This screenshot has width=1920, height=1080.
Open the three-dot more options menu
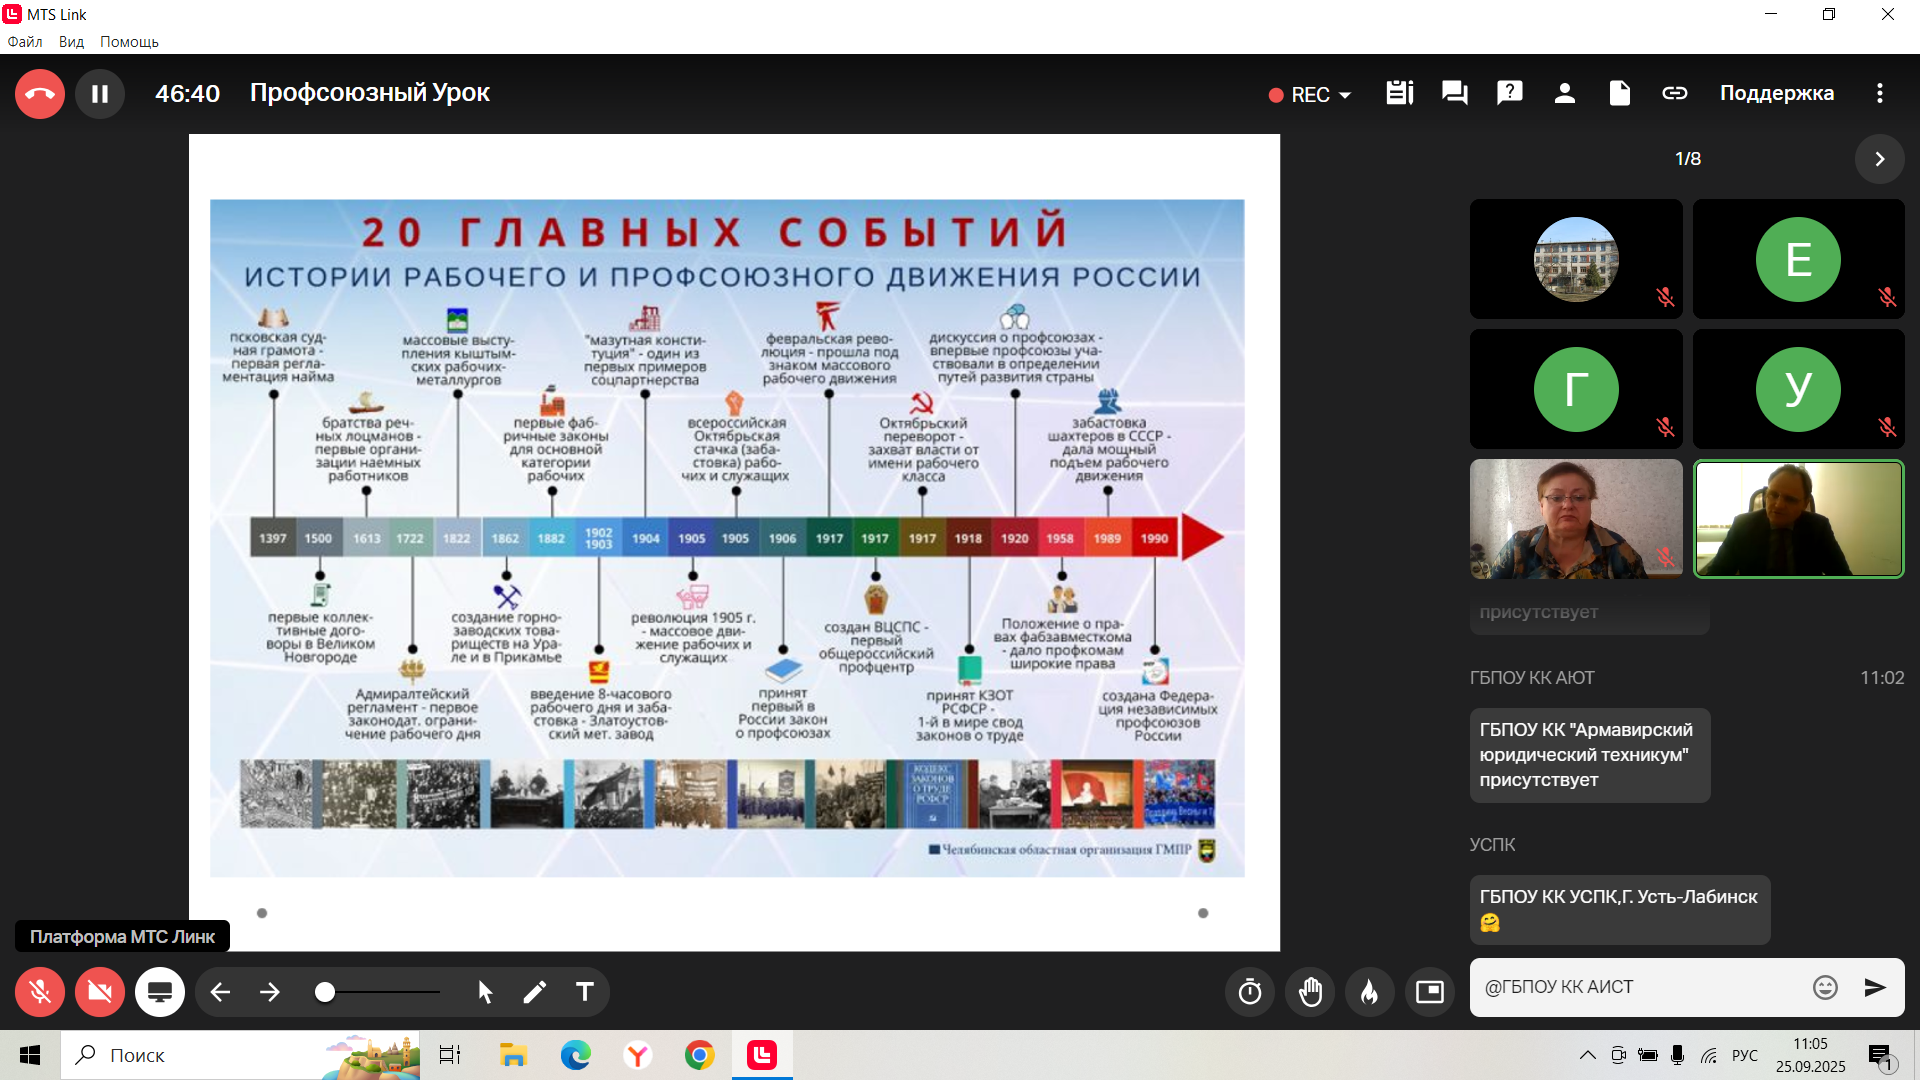tap(1879, 93)
